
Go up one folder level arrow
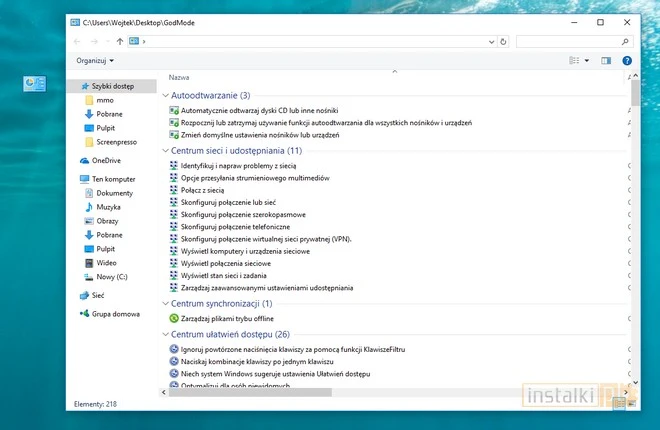pyautogui.click(x=120, y=41)
